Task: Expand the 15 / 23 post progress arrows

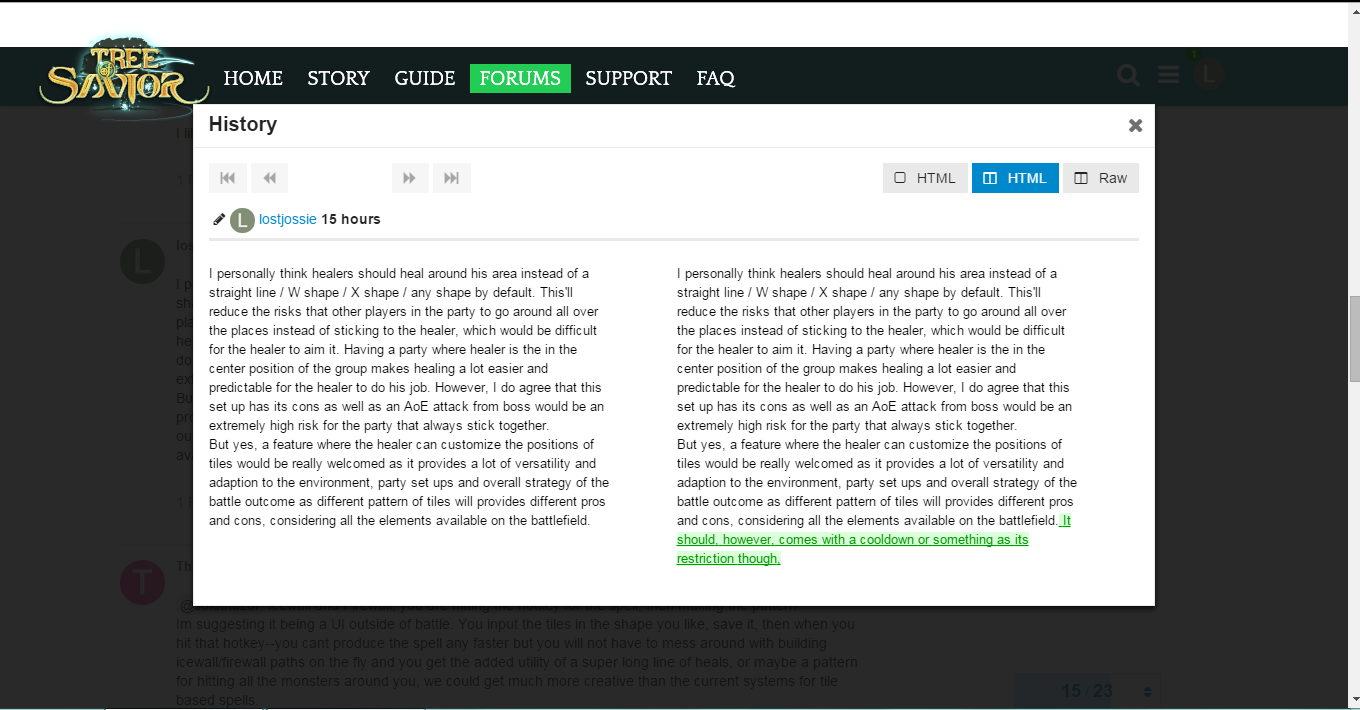Action: [1147, 691]
